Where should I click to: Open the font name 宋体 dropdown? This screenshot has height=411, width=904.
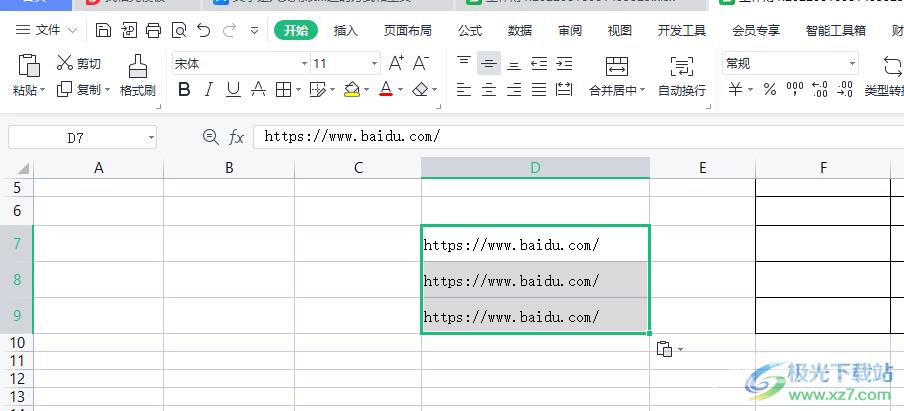[x=304, y=63]
